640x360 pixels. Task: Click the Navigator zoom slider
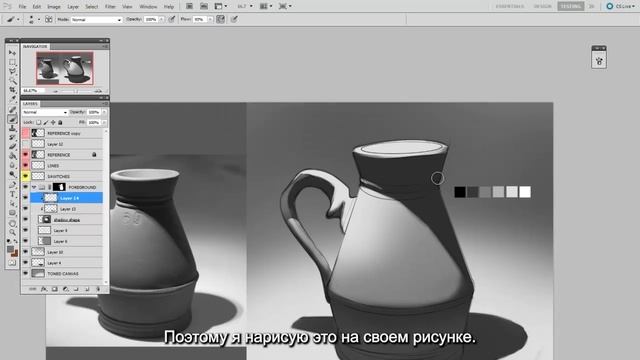[76, 91]
